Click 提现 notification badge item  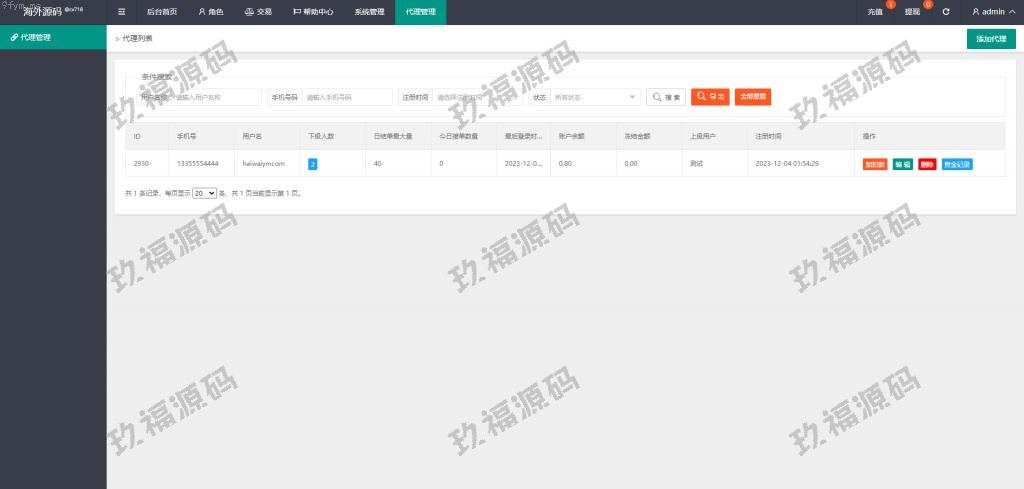coord(913,12)
